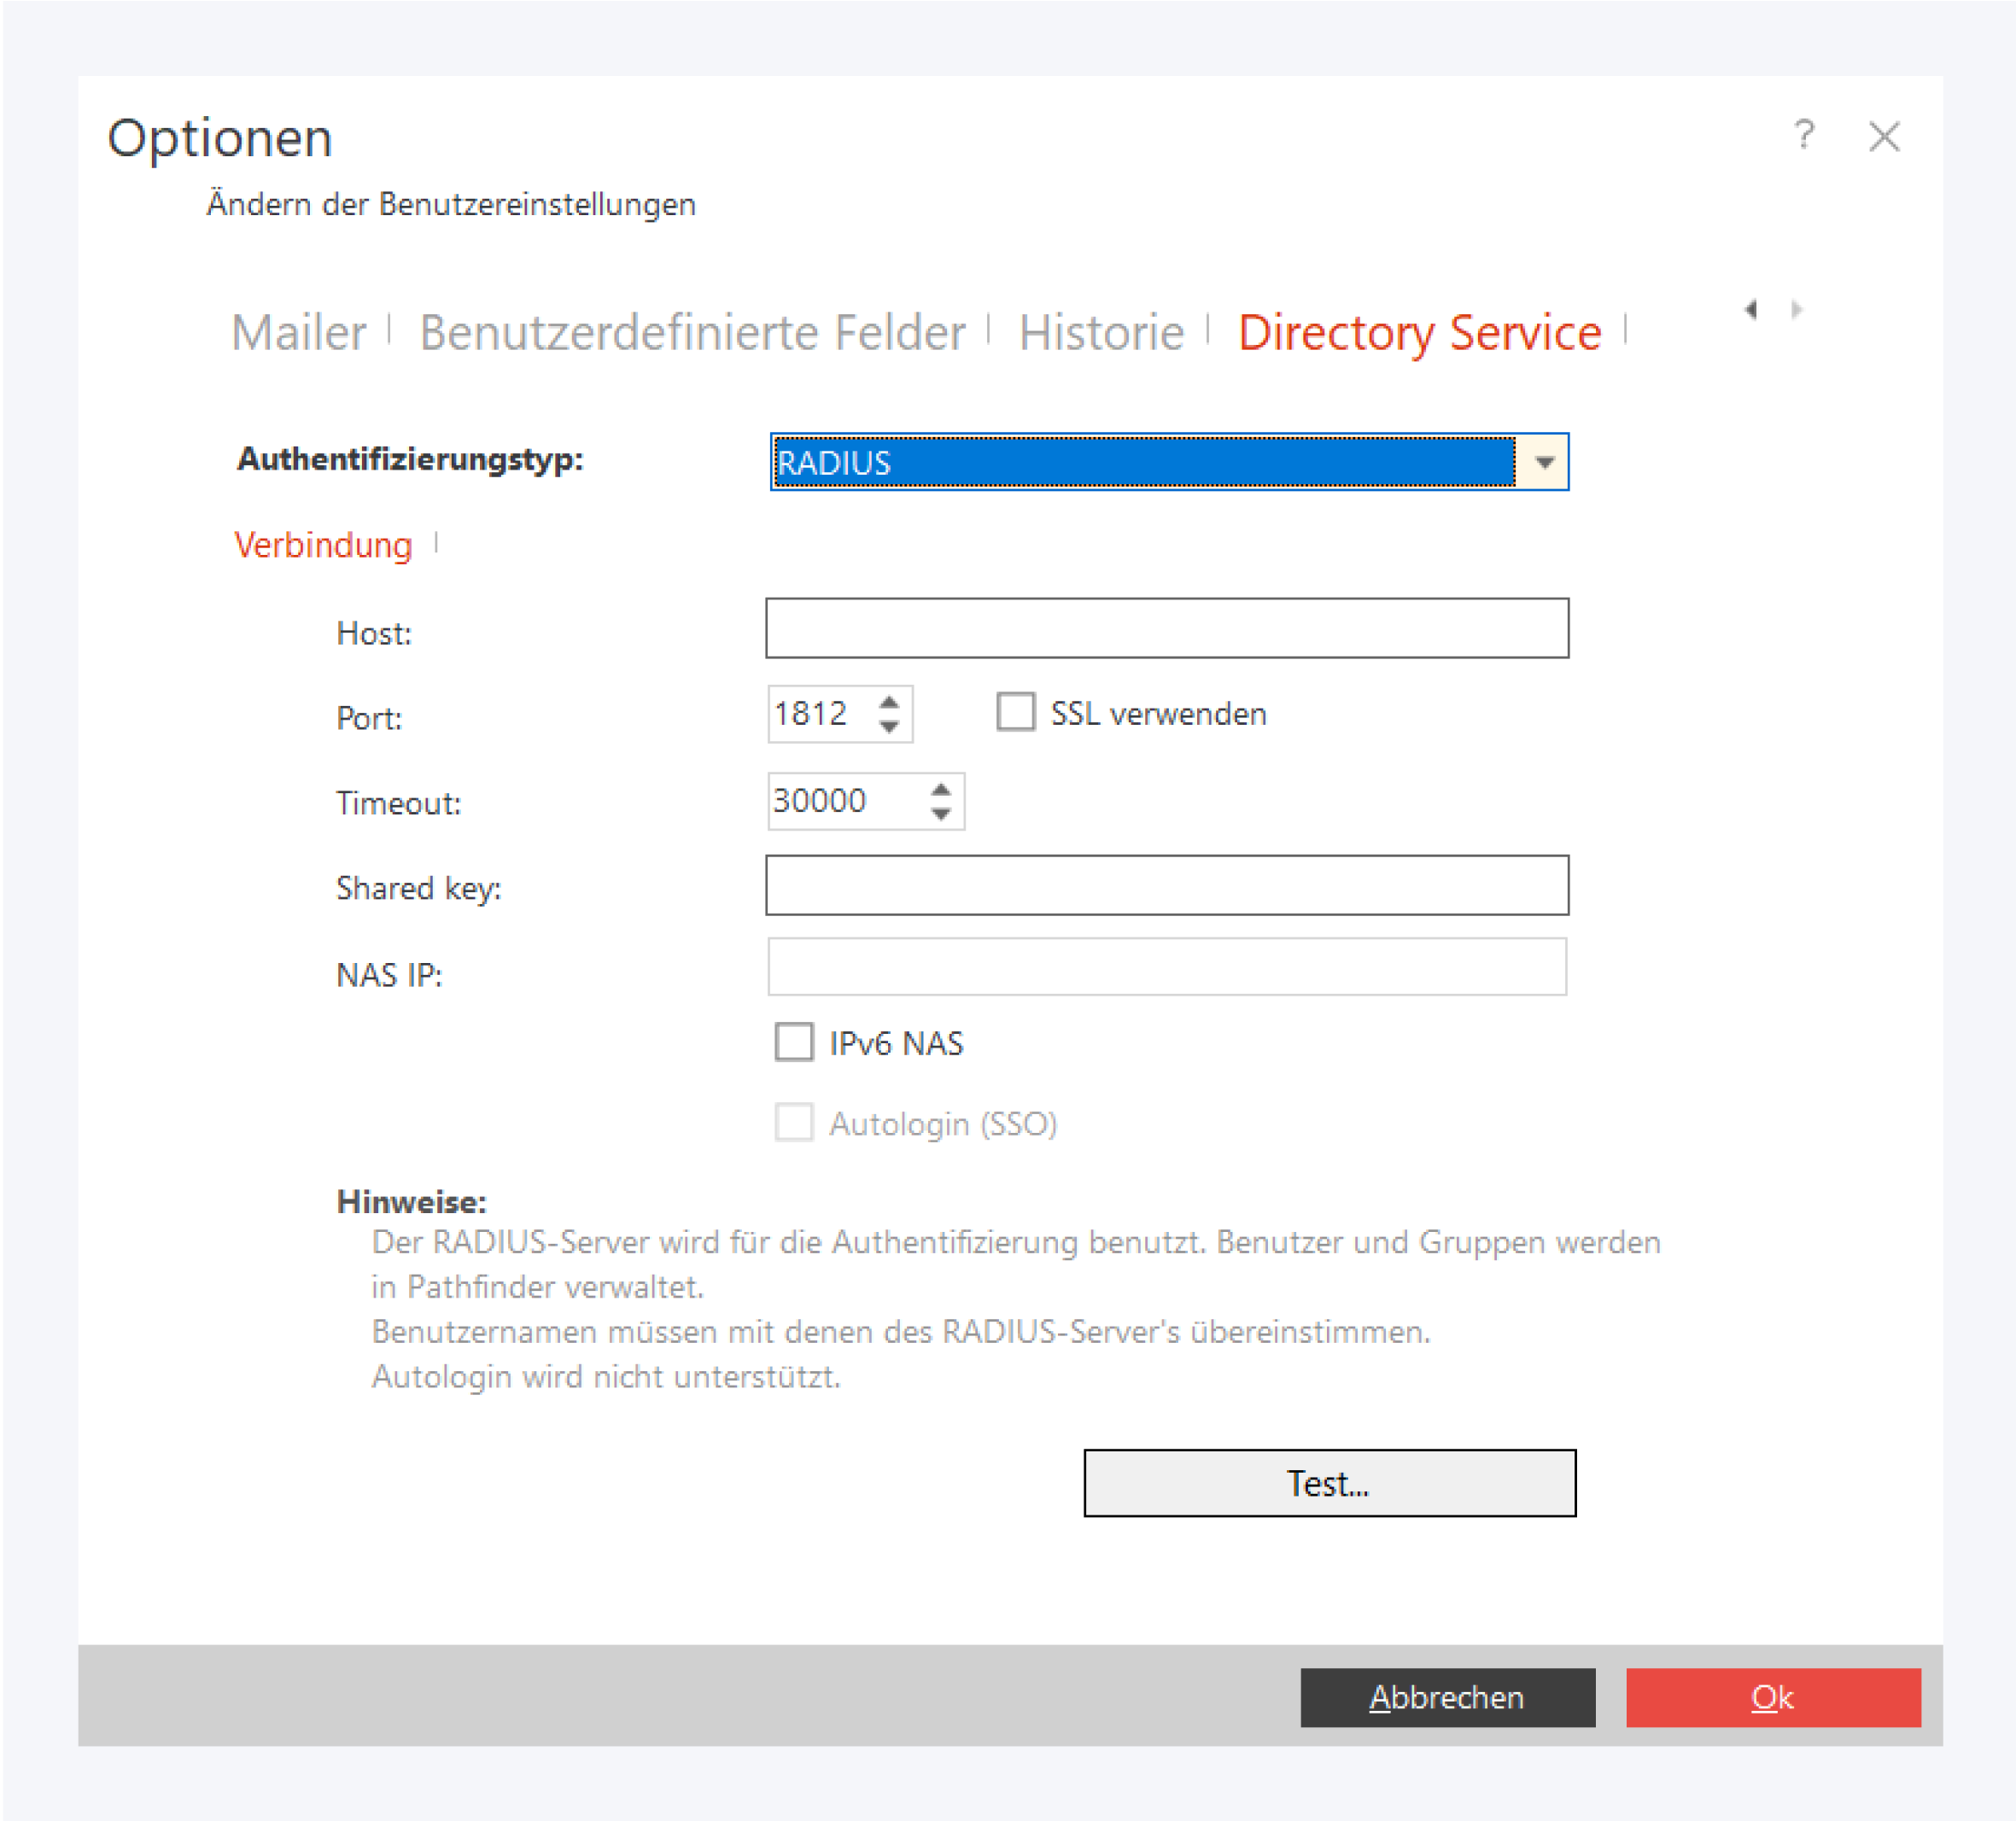Screen dimensions: 2016x1821
Task: Decrease Port value with down arrow
Action: [889, 728]
